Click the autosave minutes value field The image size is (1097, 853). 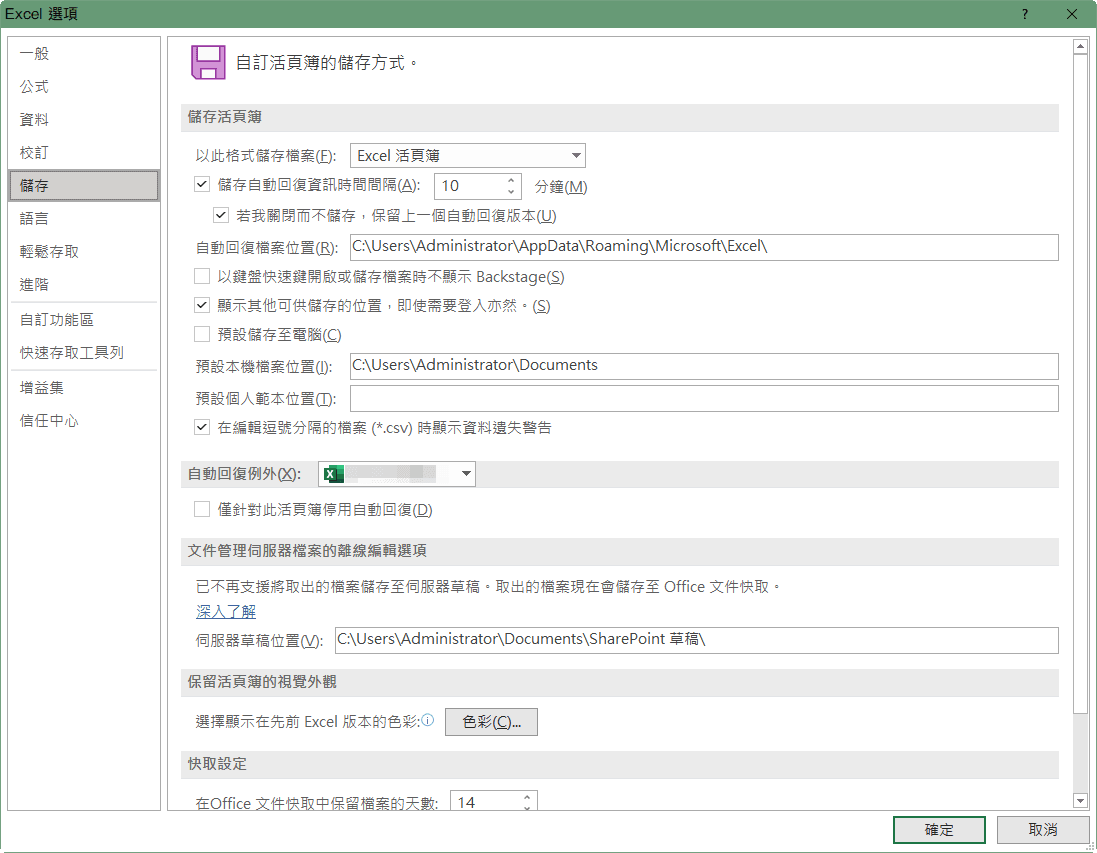[x=469, y=186]
